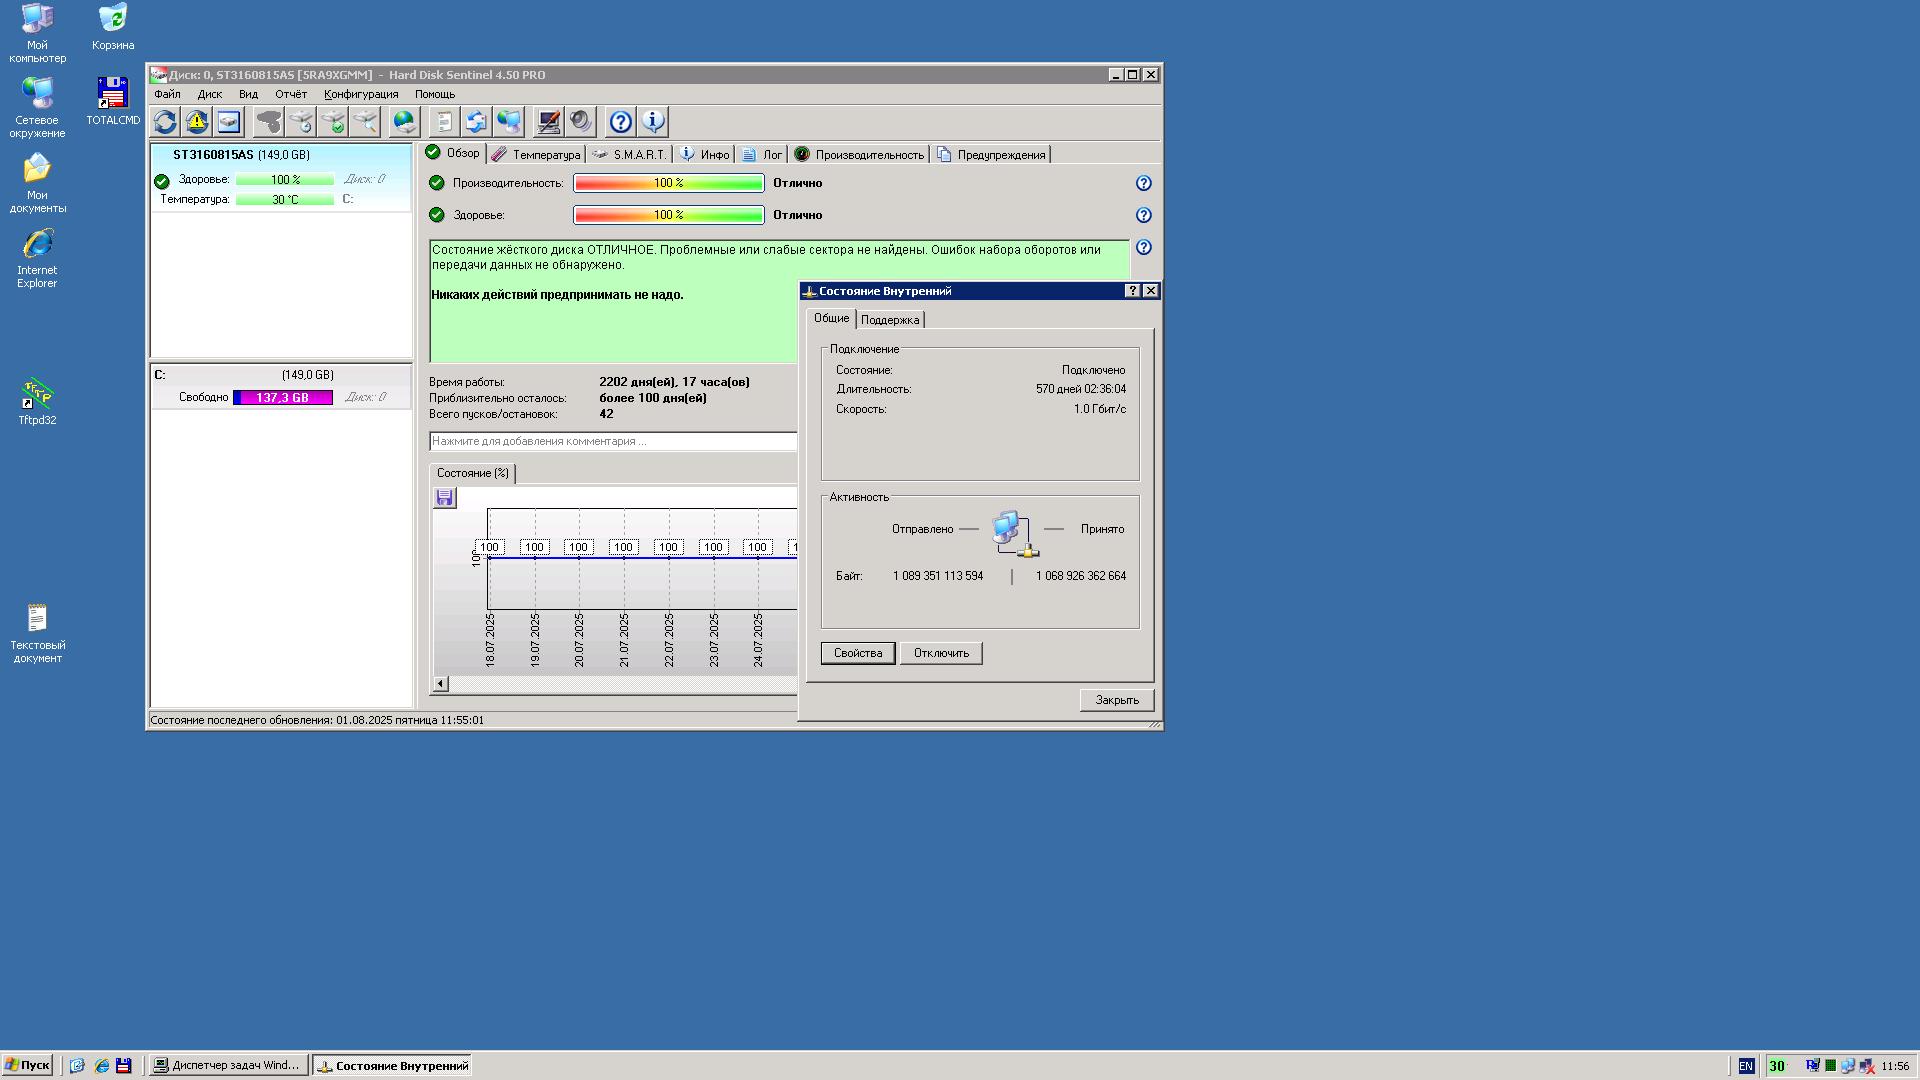Click the 30 temperature tray icon
Image resolution: width=1920 pixels, height=1080 pixels.
[1777, 1066]
